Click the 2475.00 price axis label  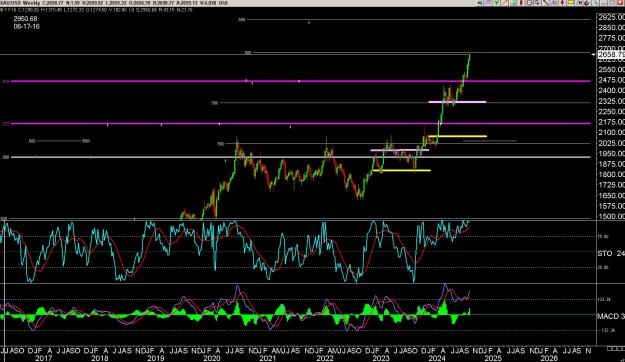click(611, 80)
